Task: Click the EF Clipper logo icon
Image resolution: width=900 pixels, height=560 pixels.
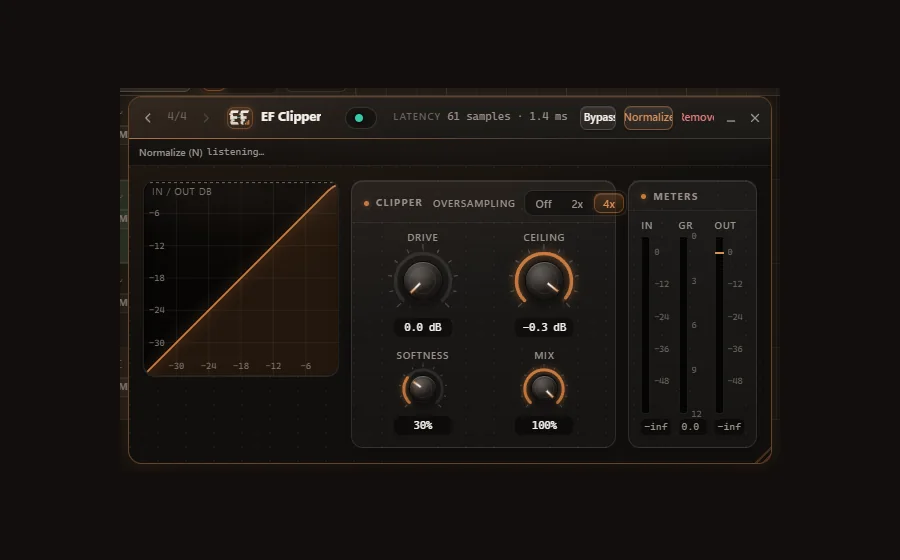Action: (240, 118)
